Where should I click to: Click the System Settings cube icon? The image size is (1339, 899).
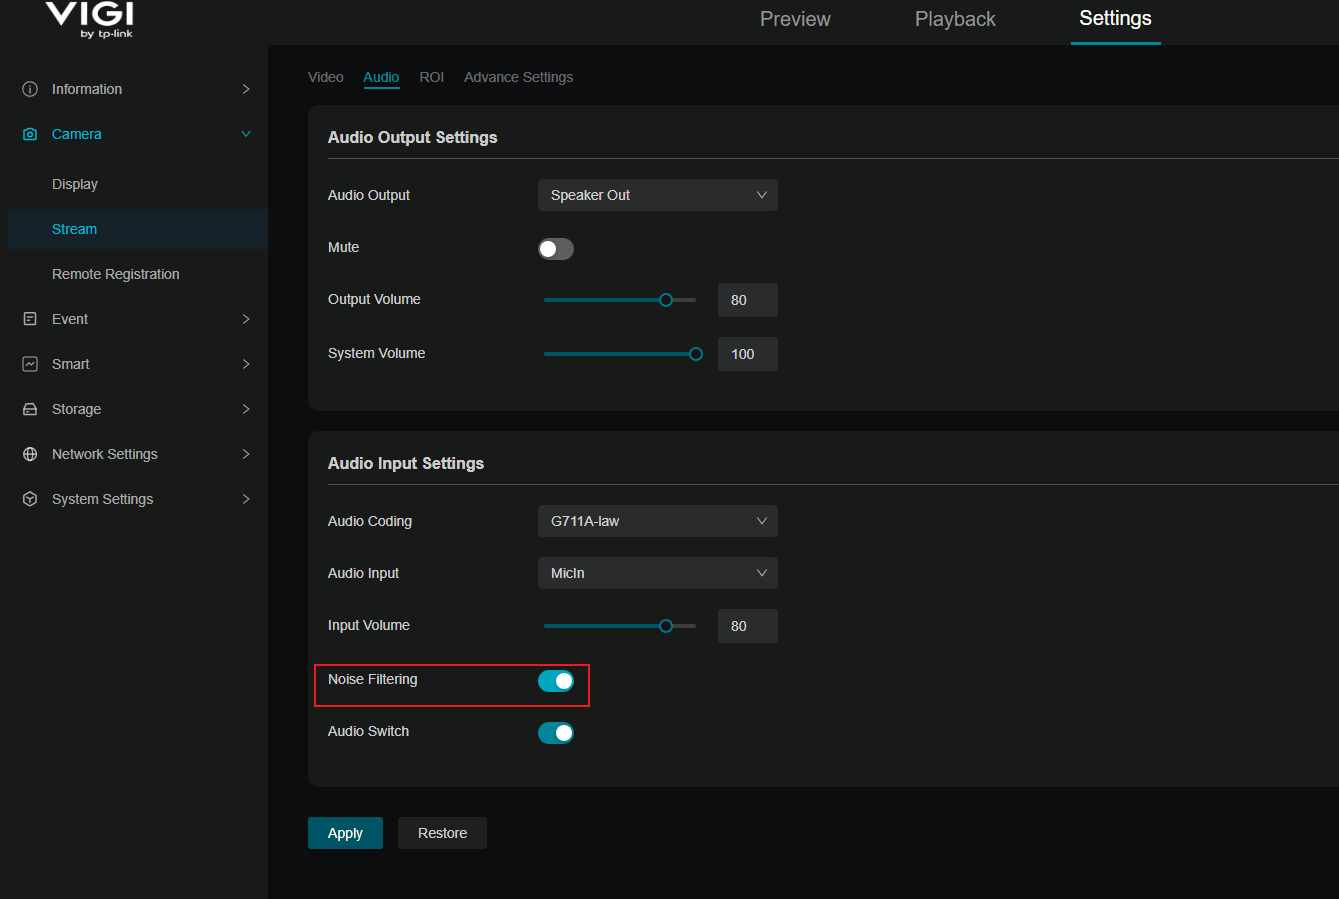(30, 499)
